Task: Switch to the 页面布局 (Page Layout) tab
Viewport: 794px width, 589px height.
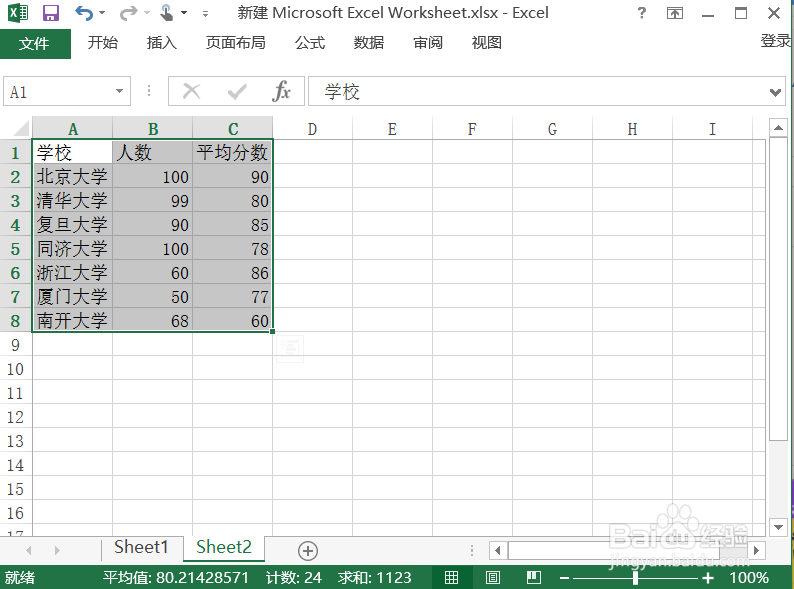Action: 235,43
